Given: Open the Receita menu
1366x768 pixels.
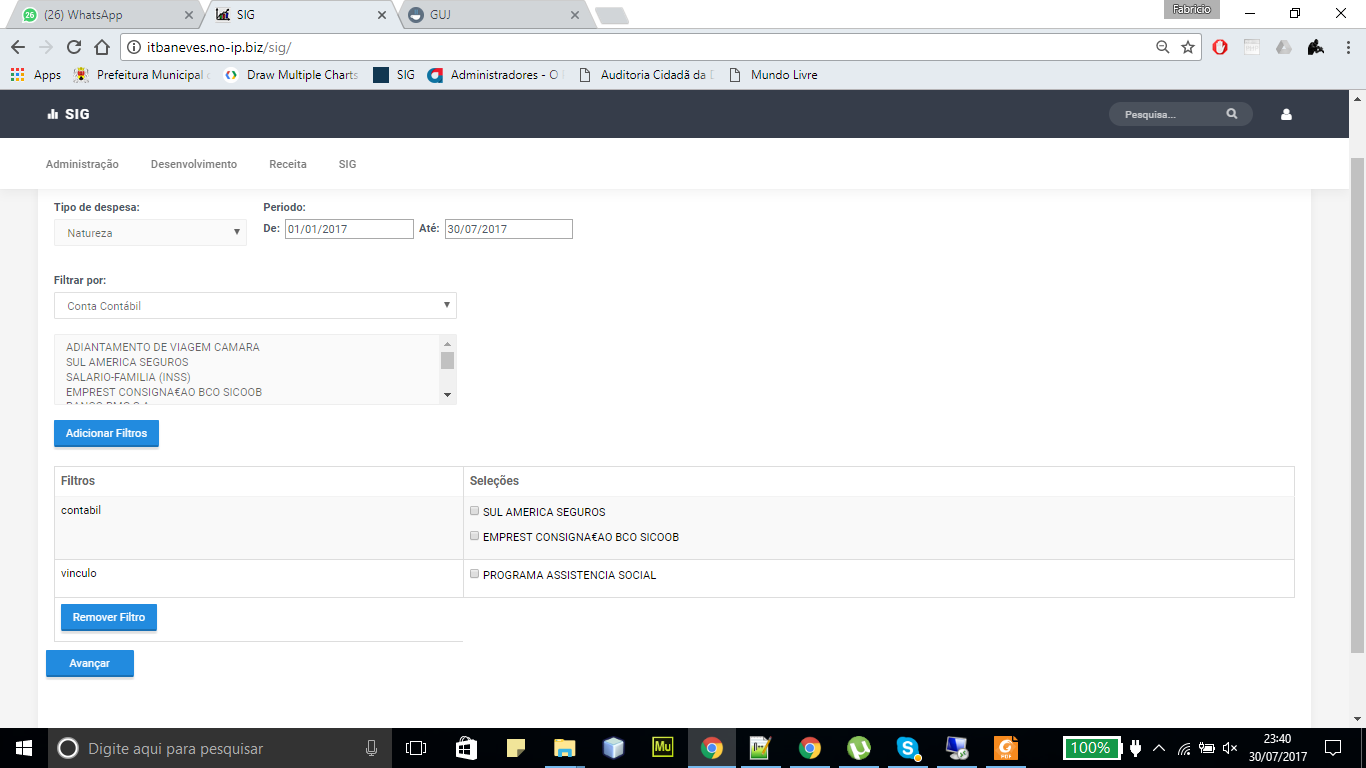Looking at the screenshot, I should pos(288,164).
